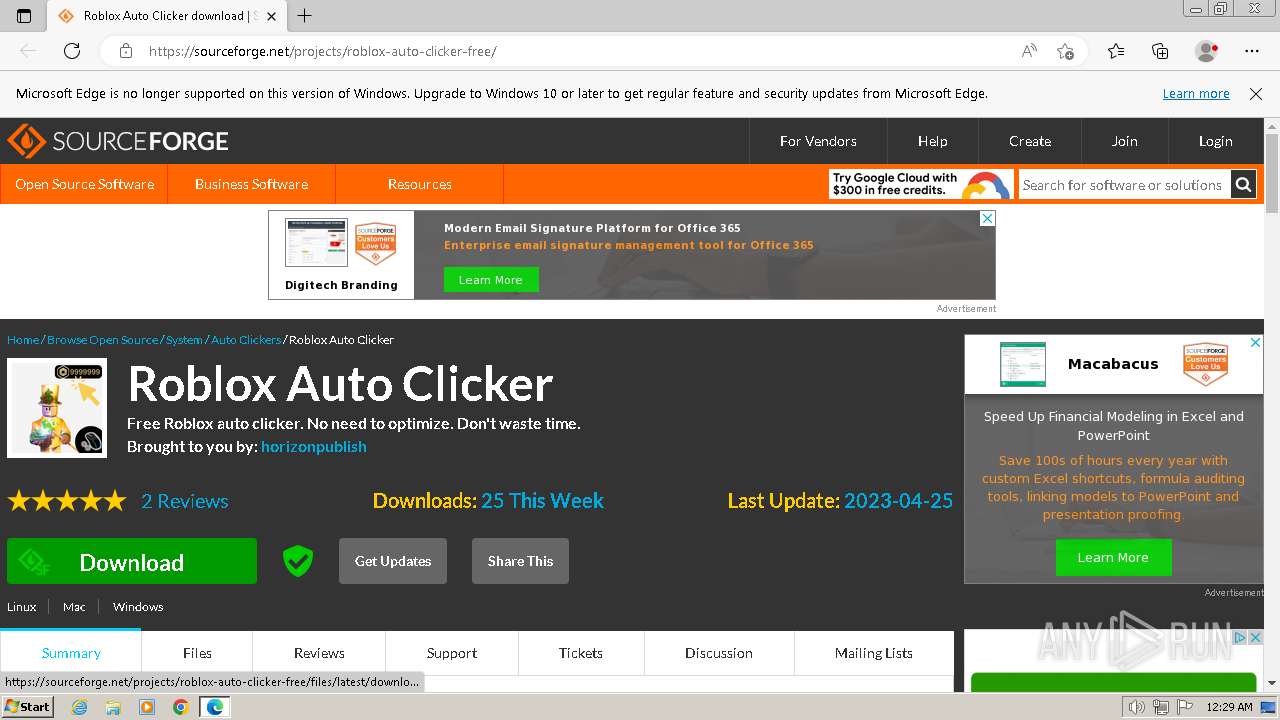Switch to the Tickets tab

[x=581, y=653]
